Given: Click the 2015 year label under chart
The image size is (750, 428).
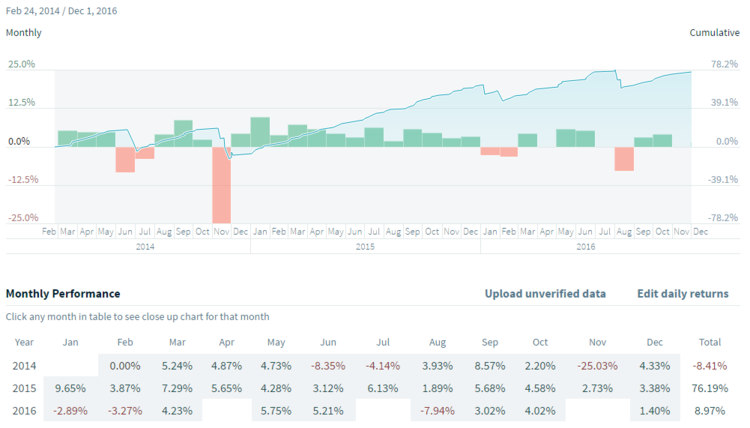Looking at the screenshot, I should [x=365, y=247].
